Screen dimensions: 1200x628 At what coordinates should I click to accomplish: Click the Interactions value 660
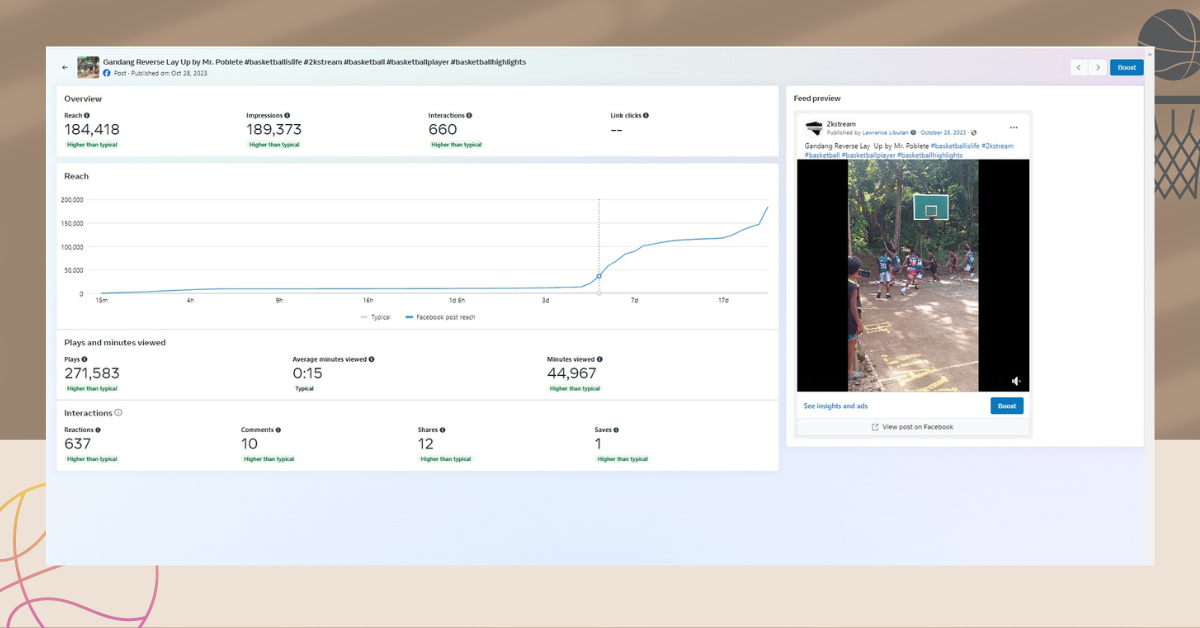coord(442,129)
